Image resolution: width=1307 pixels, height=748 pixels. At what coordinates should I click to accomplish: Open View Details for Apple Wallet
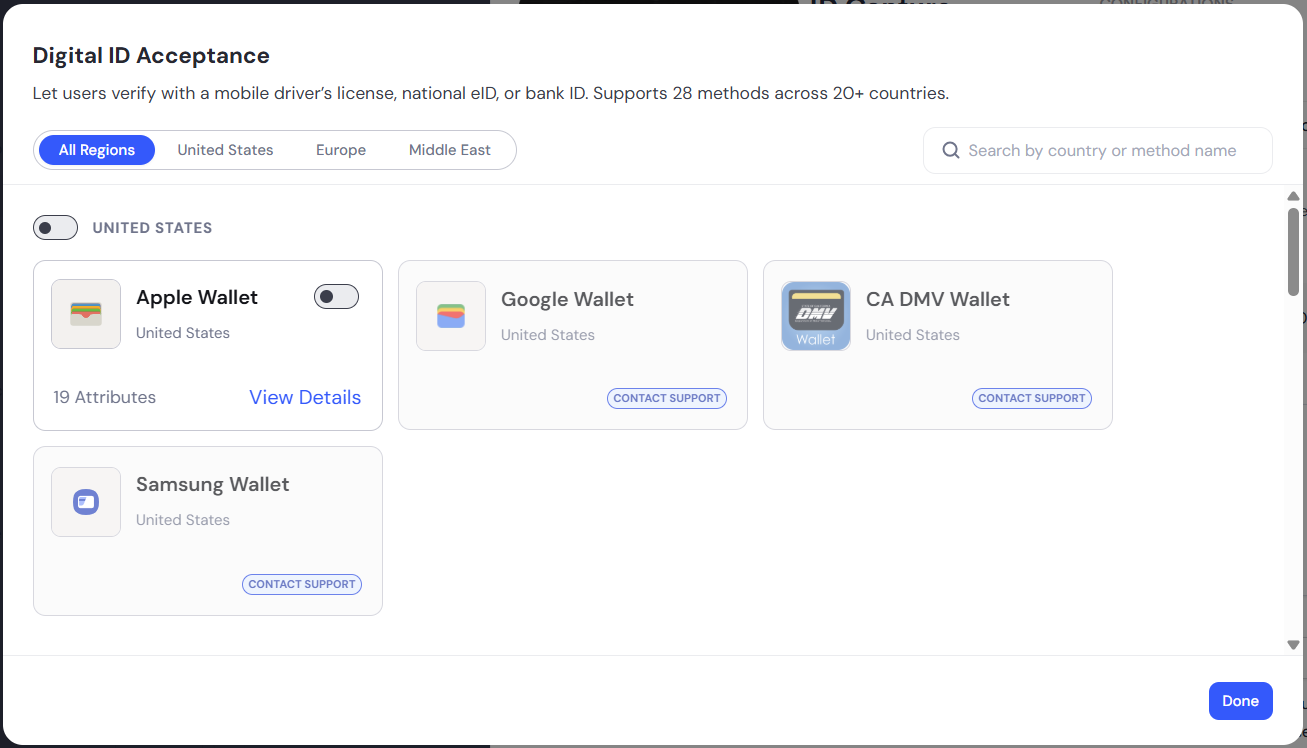coord(305,397)
